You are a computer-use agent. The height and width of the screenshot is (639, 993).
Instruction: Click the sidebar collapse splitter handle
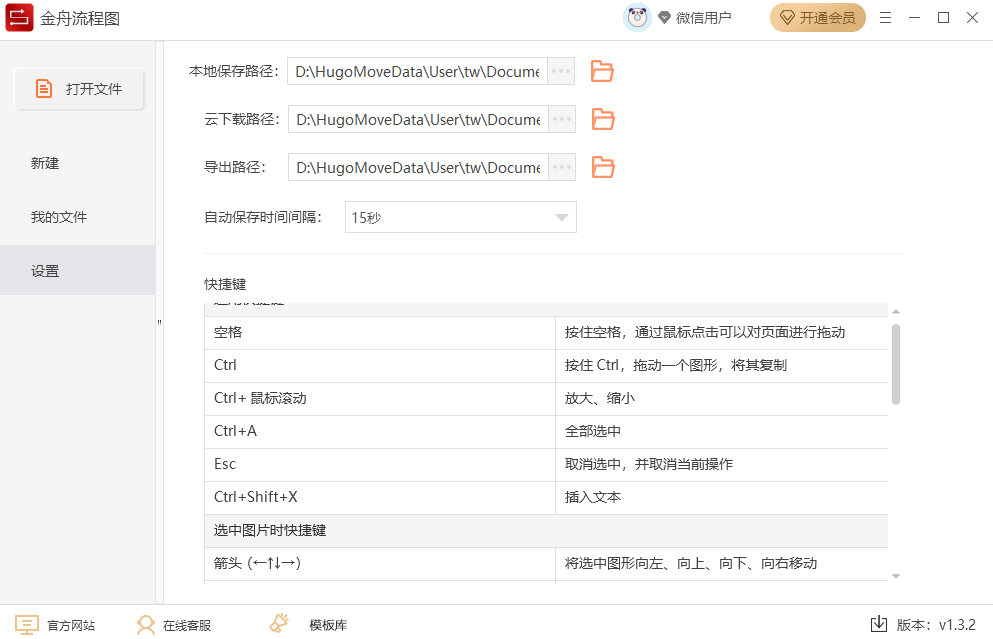coord(160,322)
